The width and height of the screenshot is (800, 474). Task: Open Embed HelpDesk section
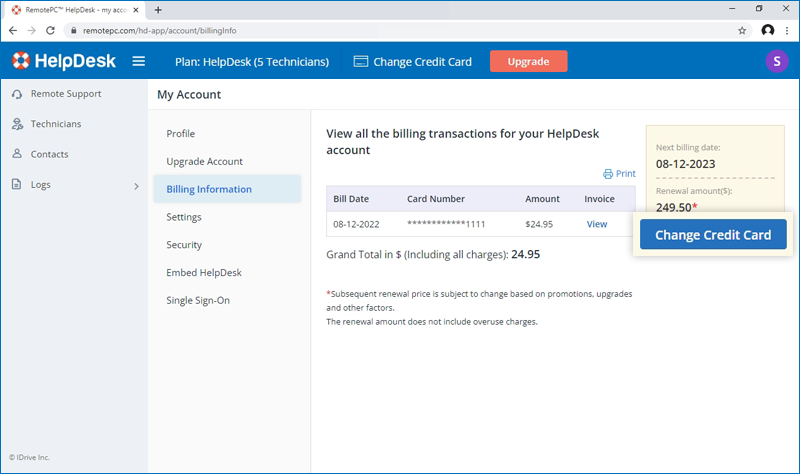pos(204,273)
